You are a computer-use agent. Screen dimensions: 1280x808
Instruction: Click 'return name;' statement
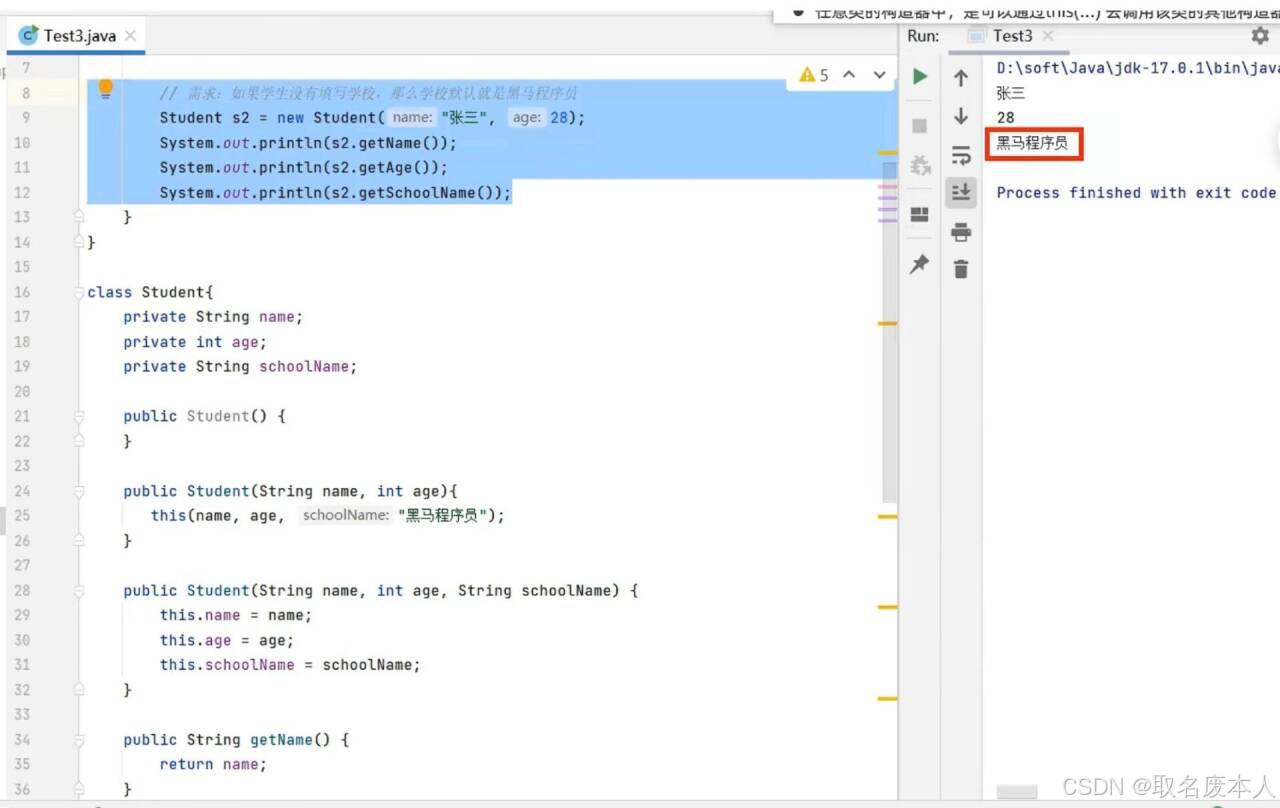click(x=213, y=765)
